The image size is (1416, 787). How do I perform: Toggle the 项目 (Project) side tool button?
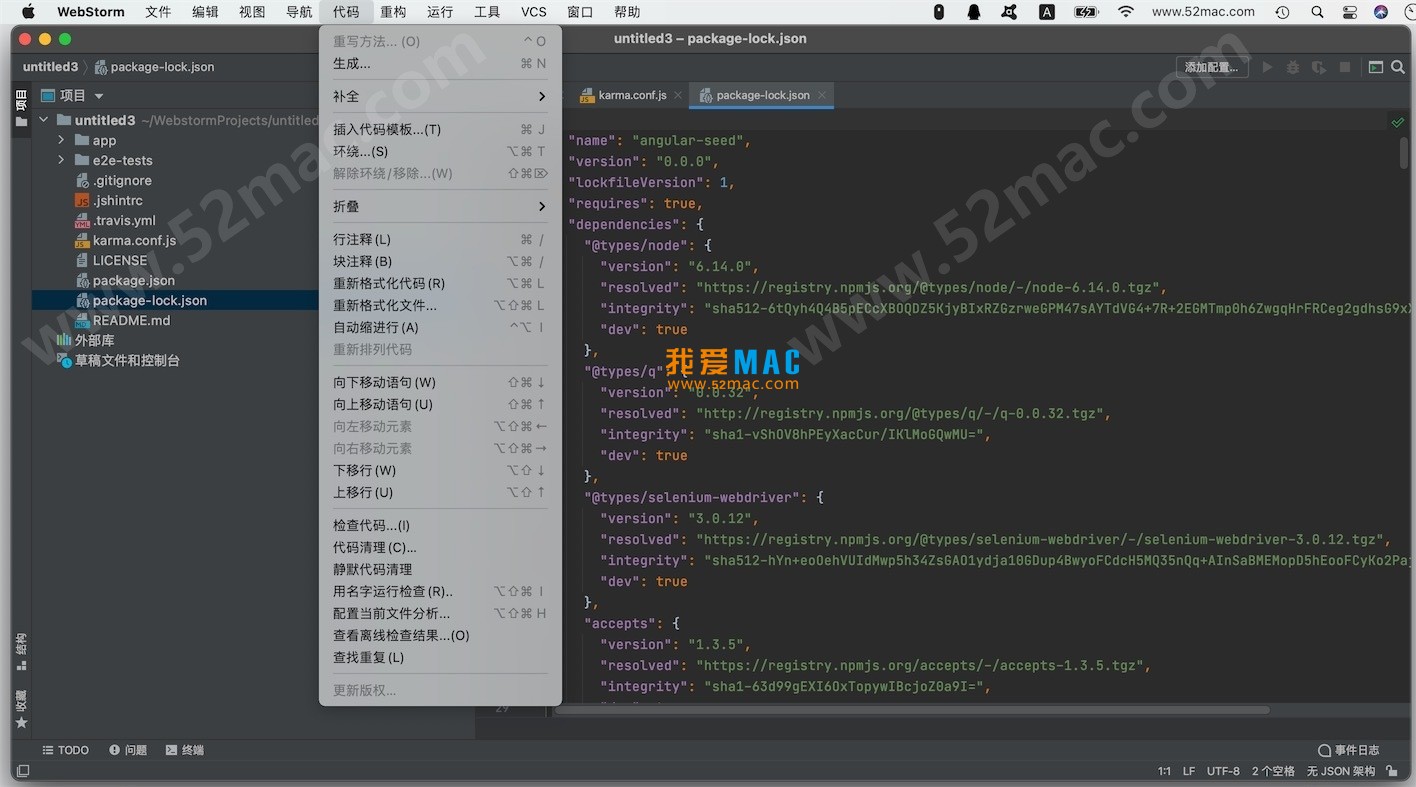tap(21, 108)
